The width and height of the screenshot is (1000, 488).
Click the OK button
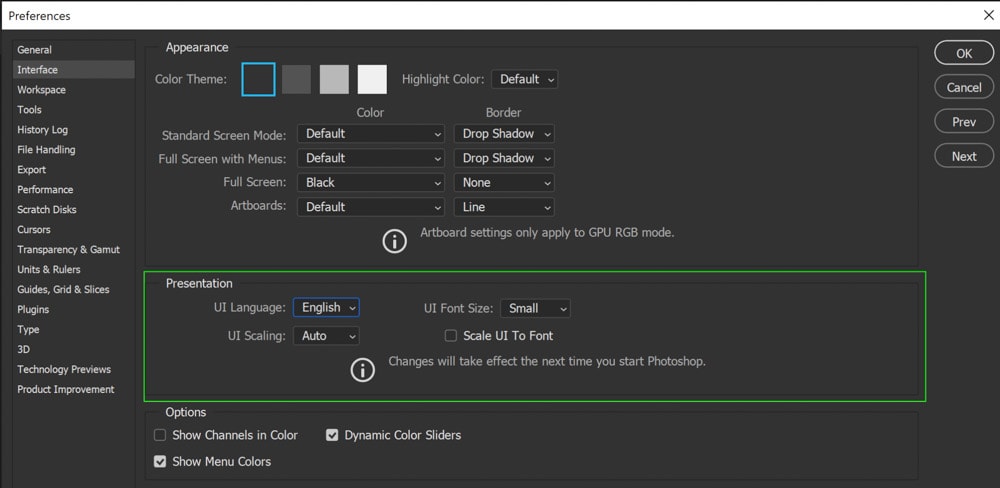pyautogui.click(x=964, y=53)
